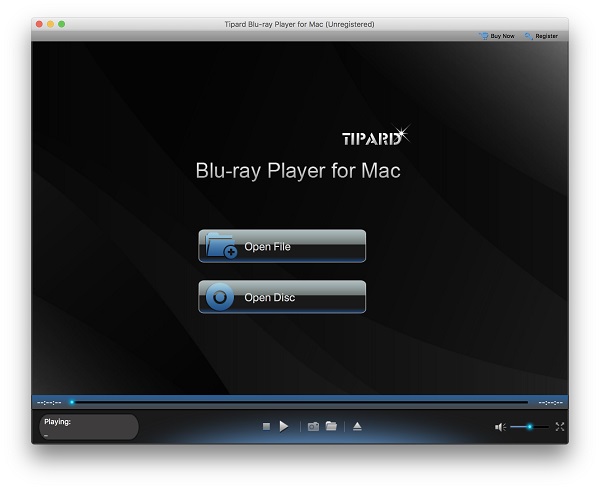Mute audio with the speaker icon
This screenshot has width=600, height=489.
(500, 427)
